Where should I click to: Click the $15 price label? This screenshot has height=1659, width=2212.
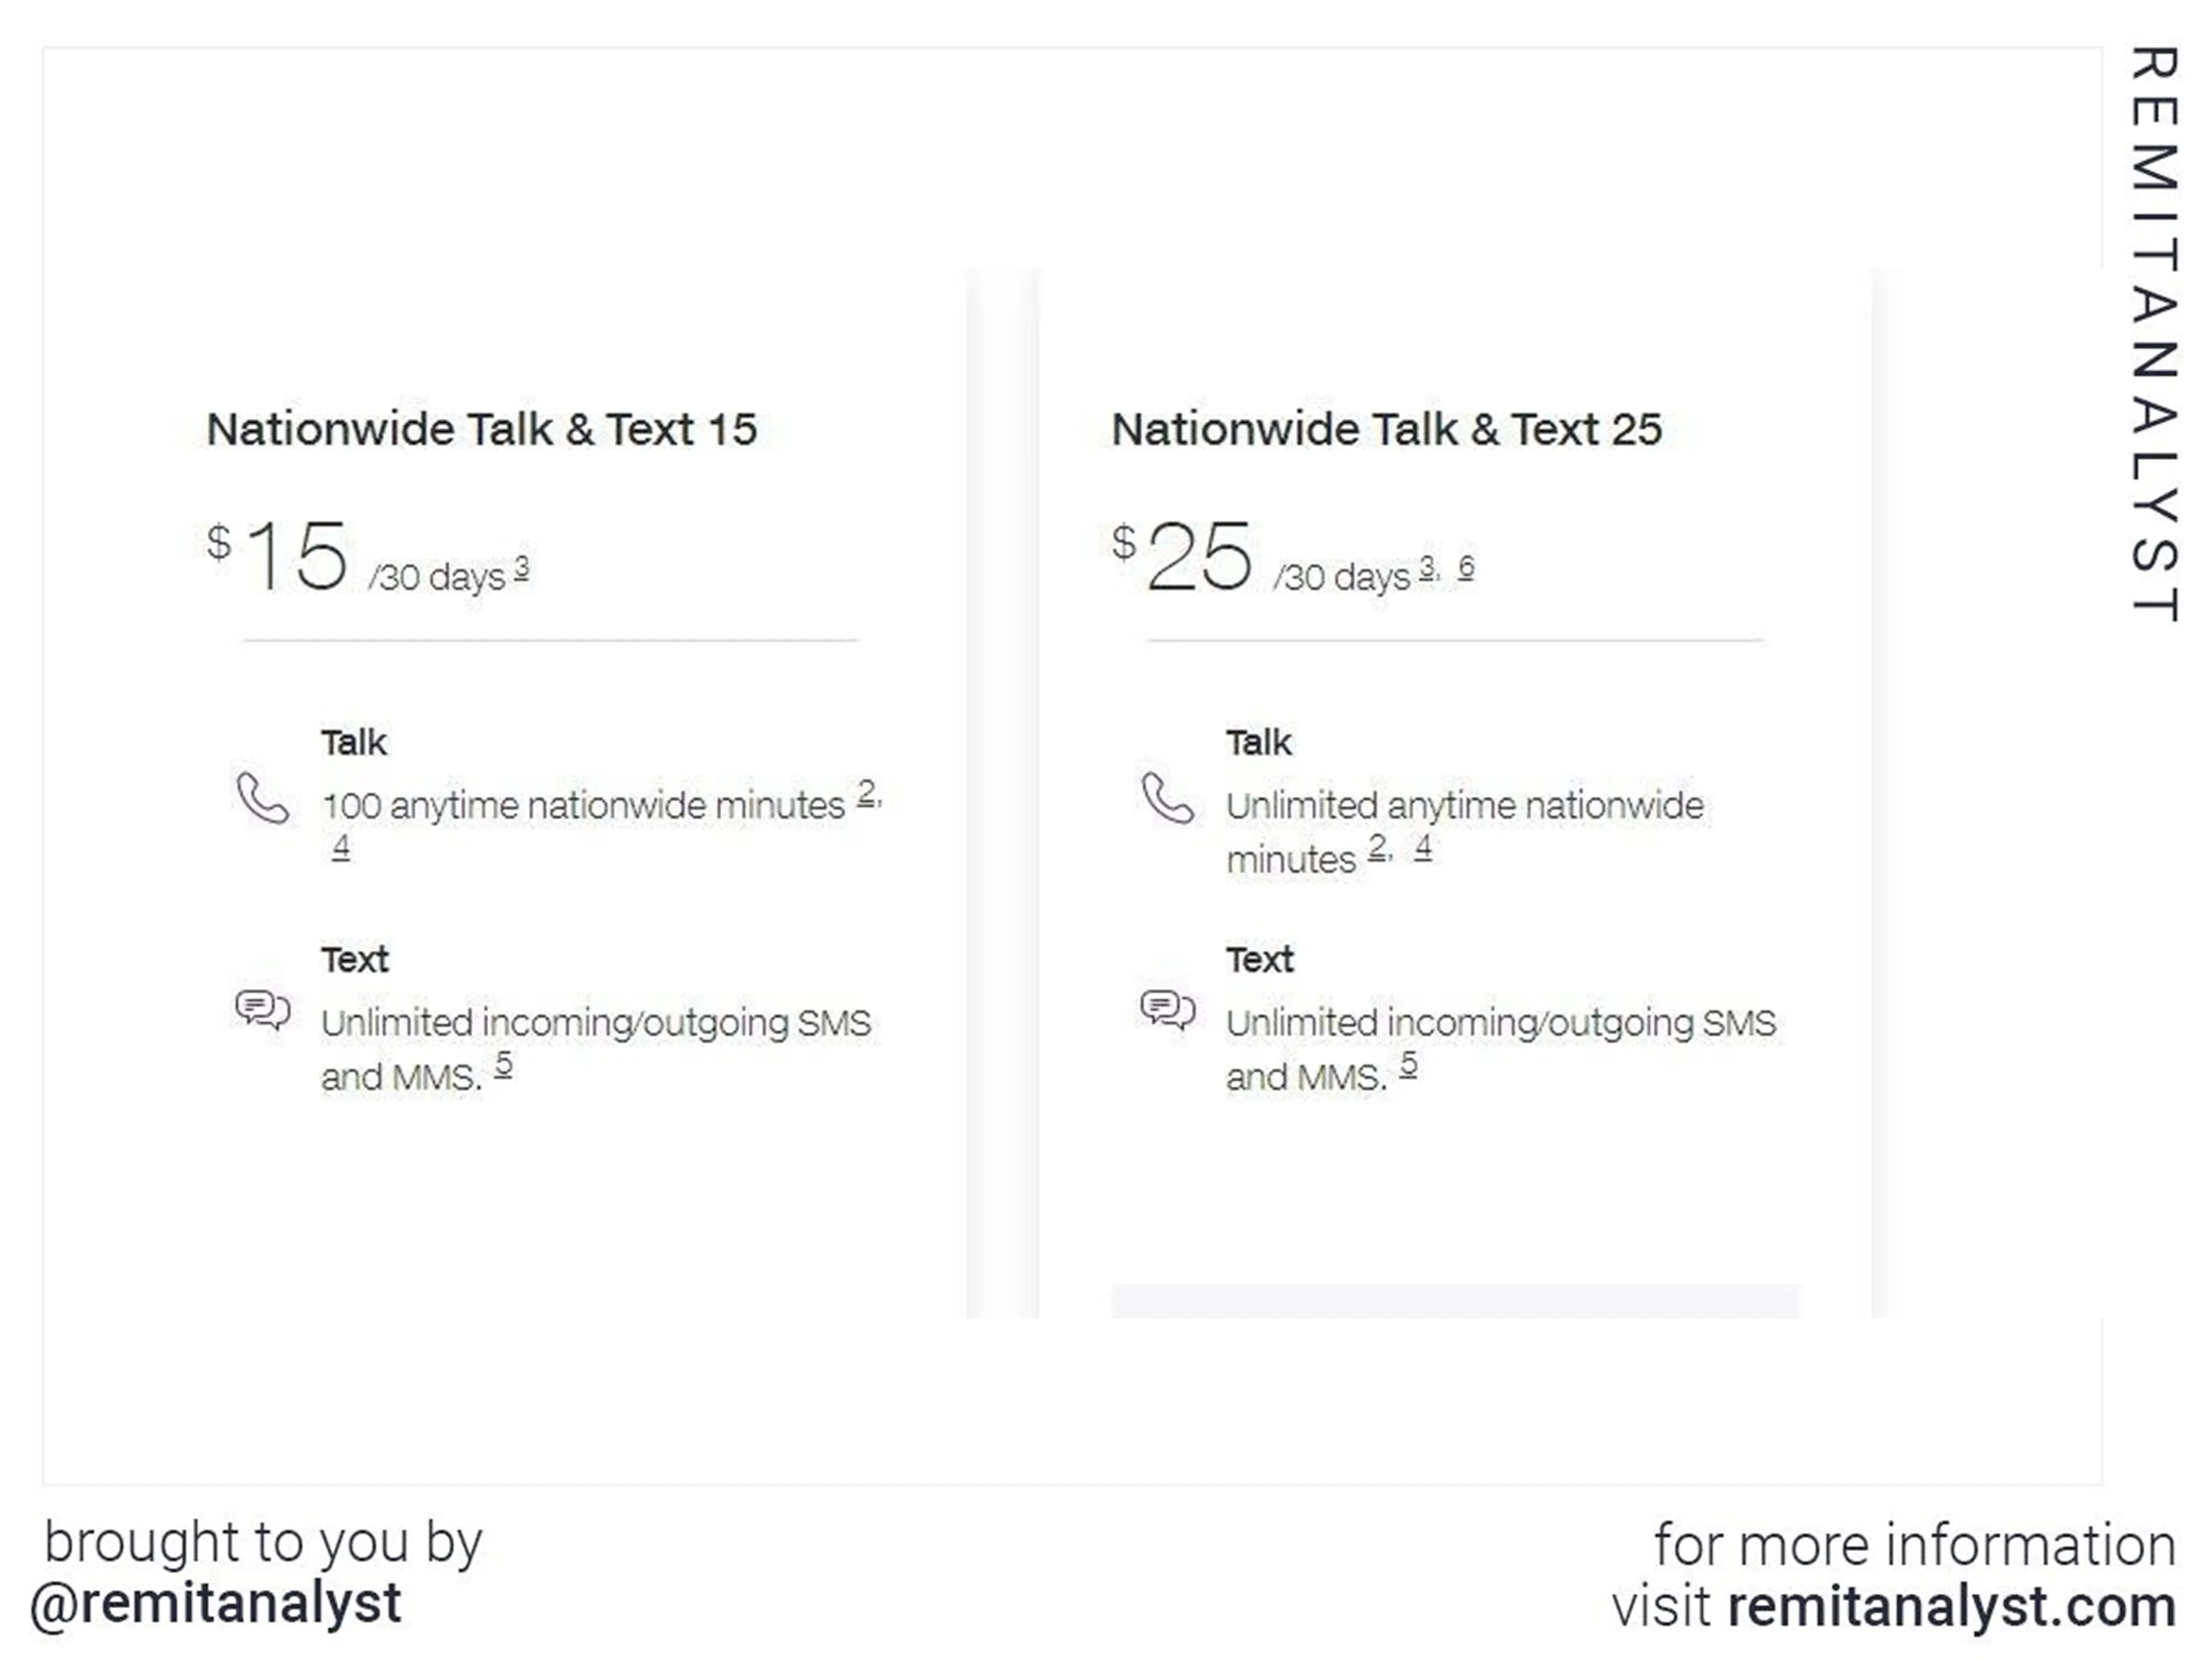[277, 556]
